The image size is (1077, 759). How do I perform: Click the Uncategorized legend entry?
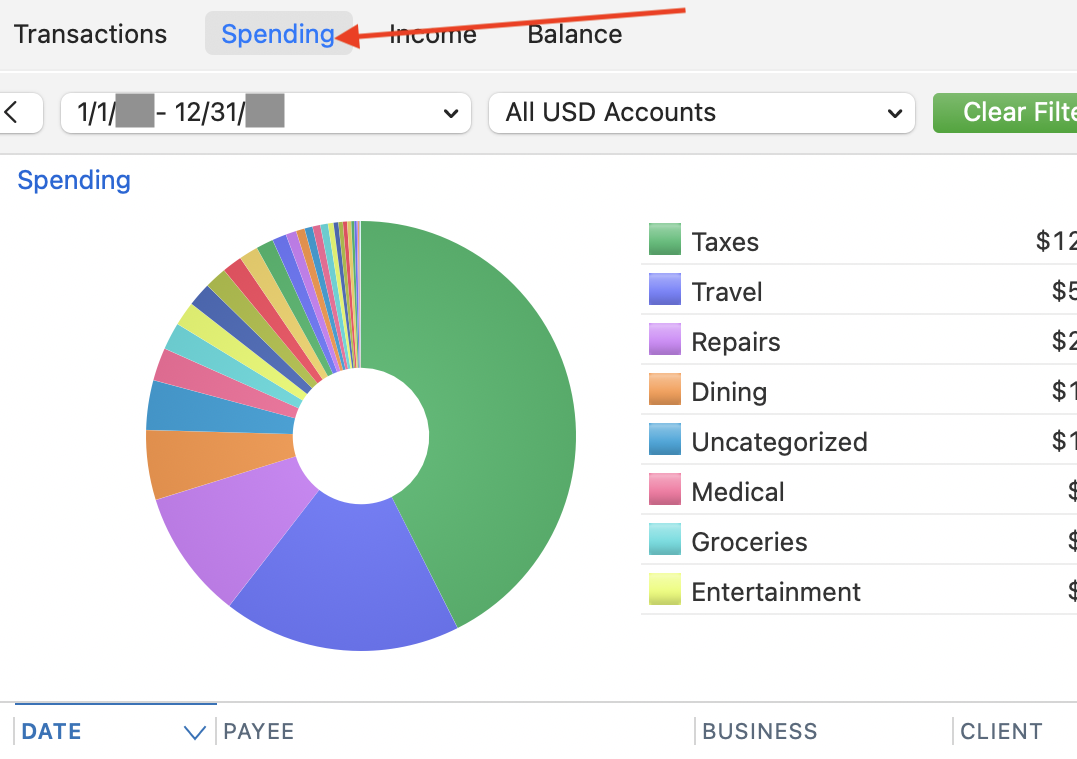(x=779, y=441)
